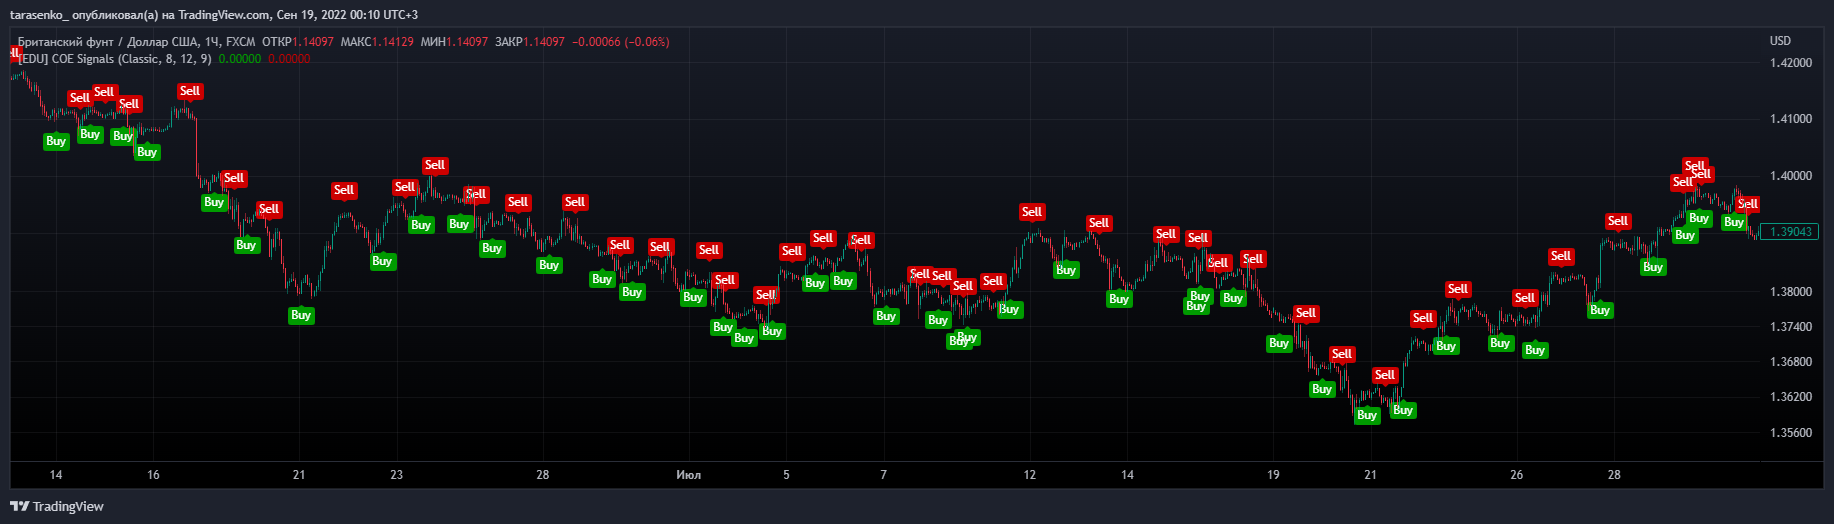1834x524 pixels.
Task: Select the symbol title Британский фунт / Доллар США
Action: pos(108,42)
